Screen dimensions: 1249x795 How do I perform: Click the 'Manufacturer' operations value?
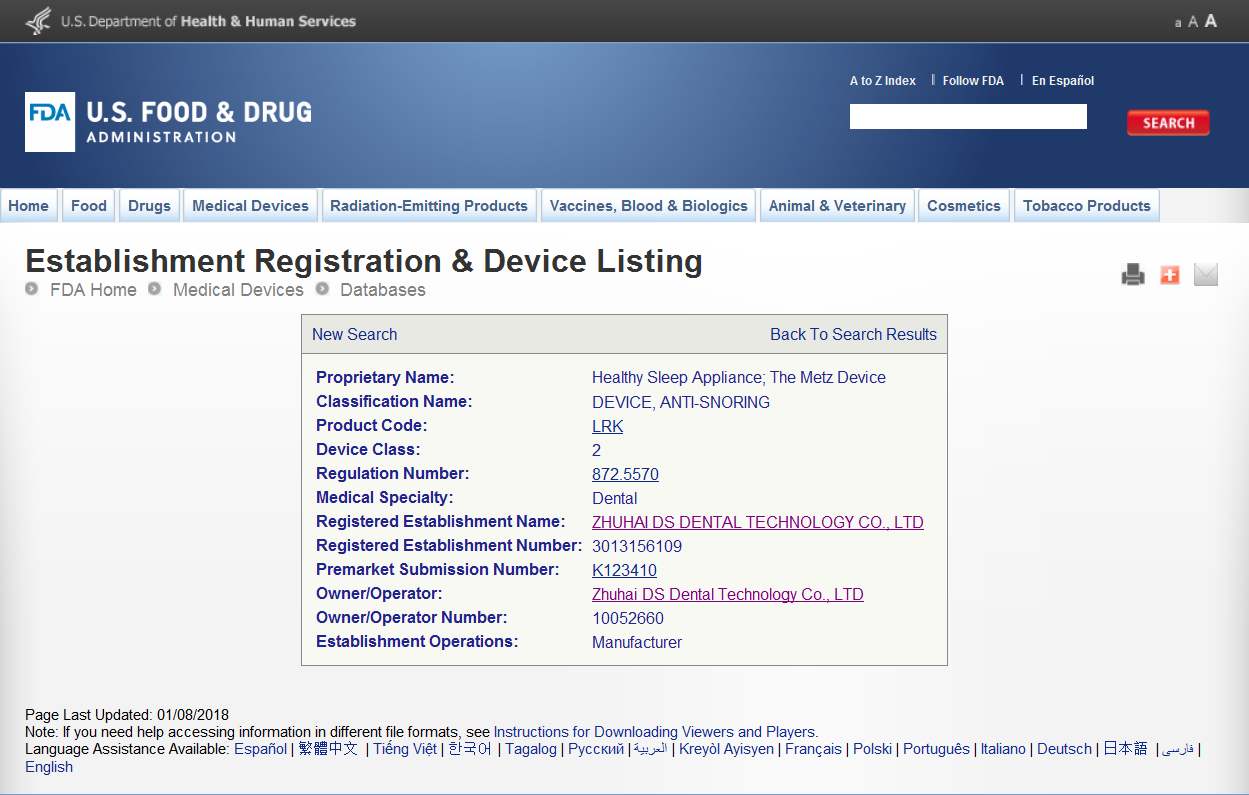click(637, 643)
